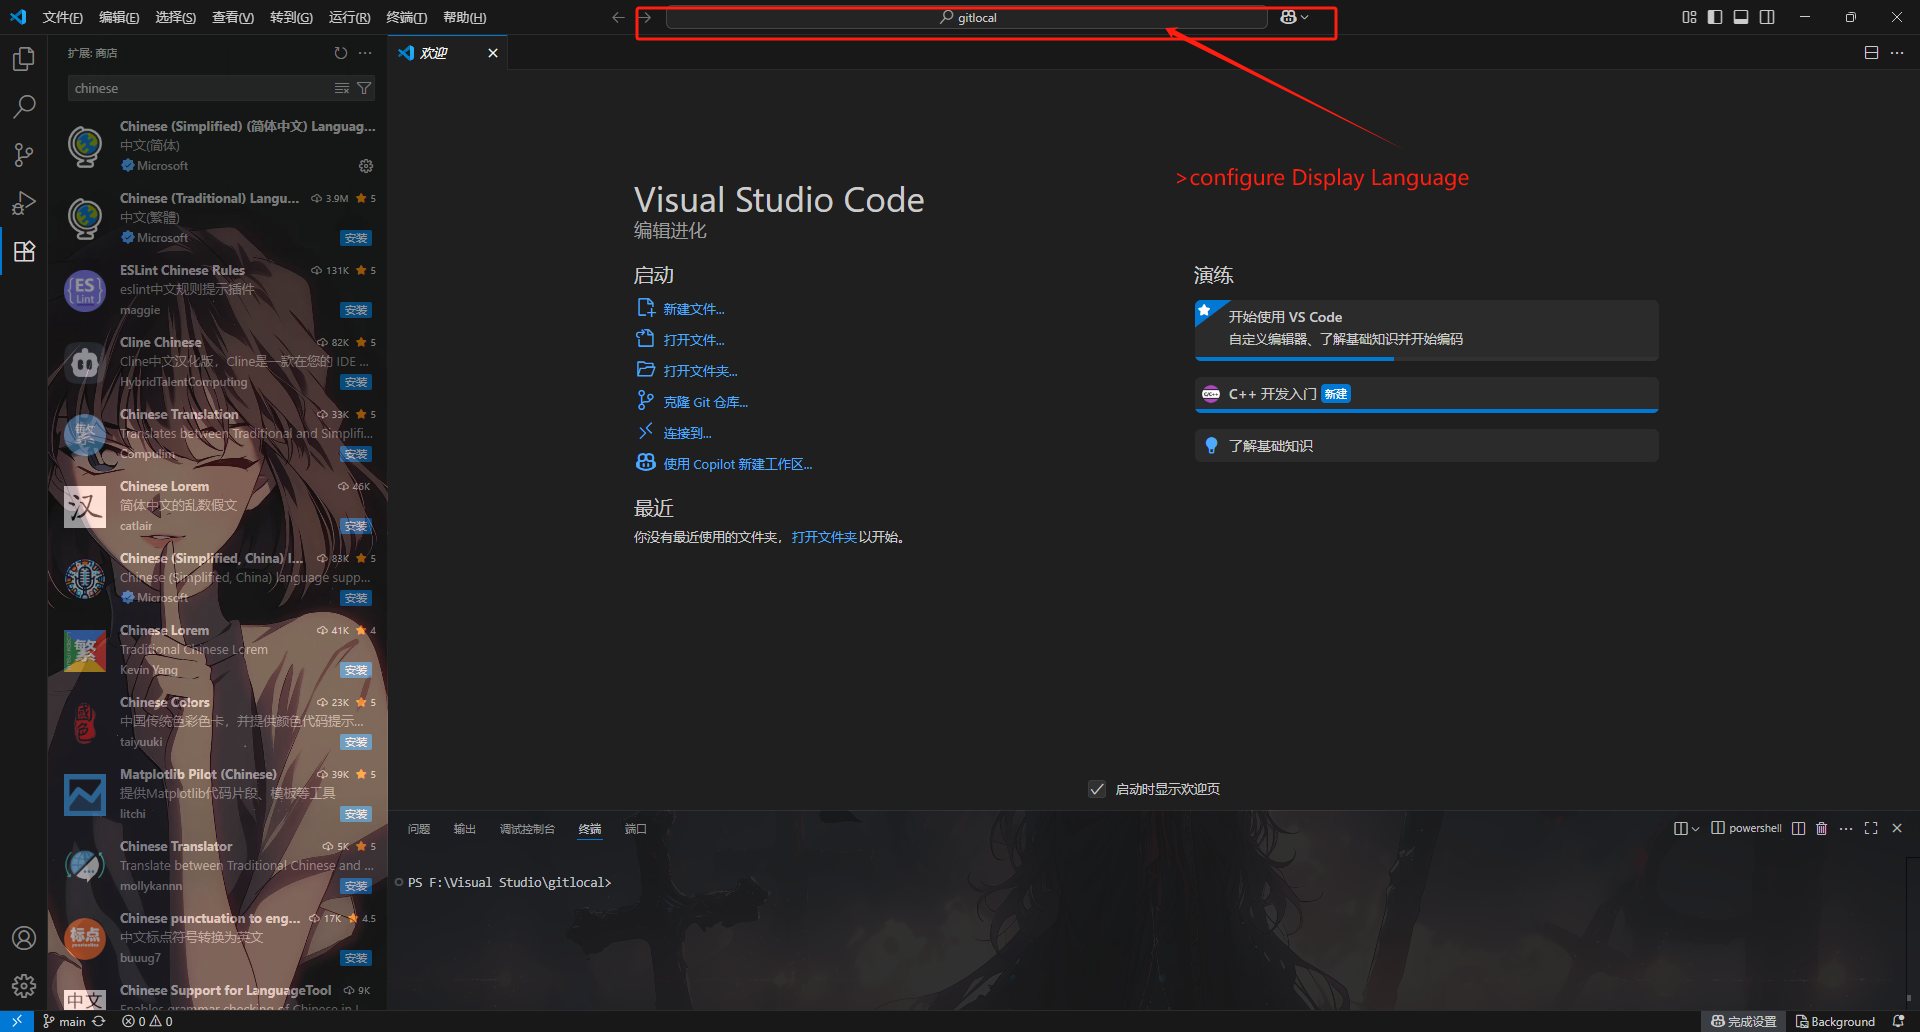Screen dimensions: 1920x1032
Task: Maximize the panel size toggle
Action: point(1871,828)
